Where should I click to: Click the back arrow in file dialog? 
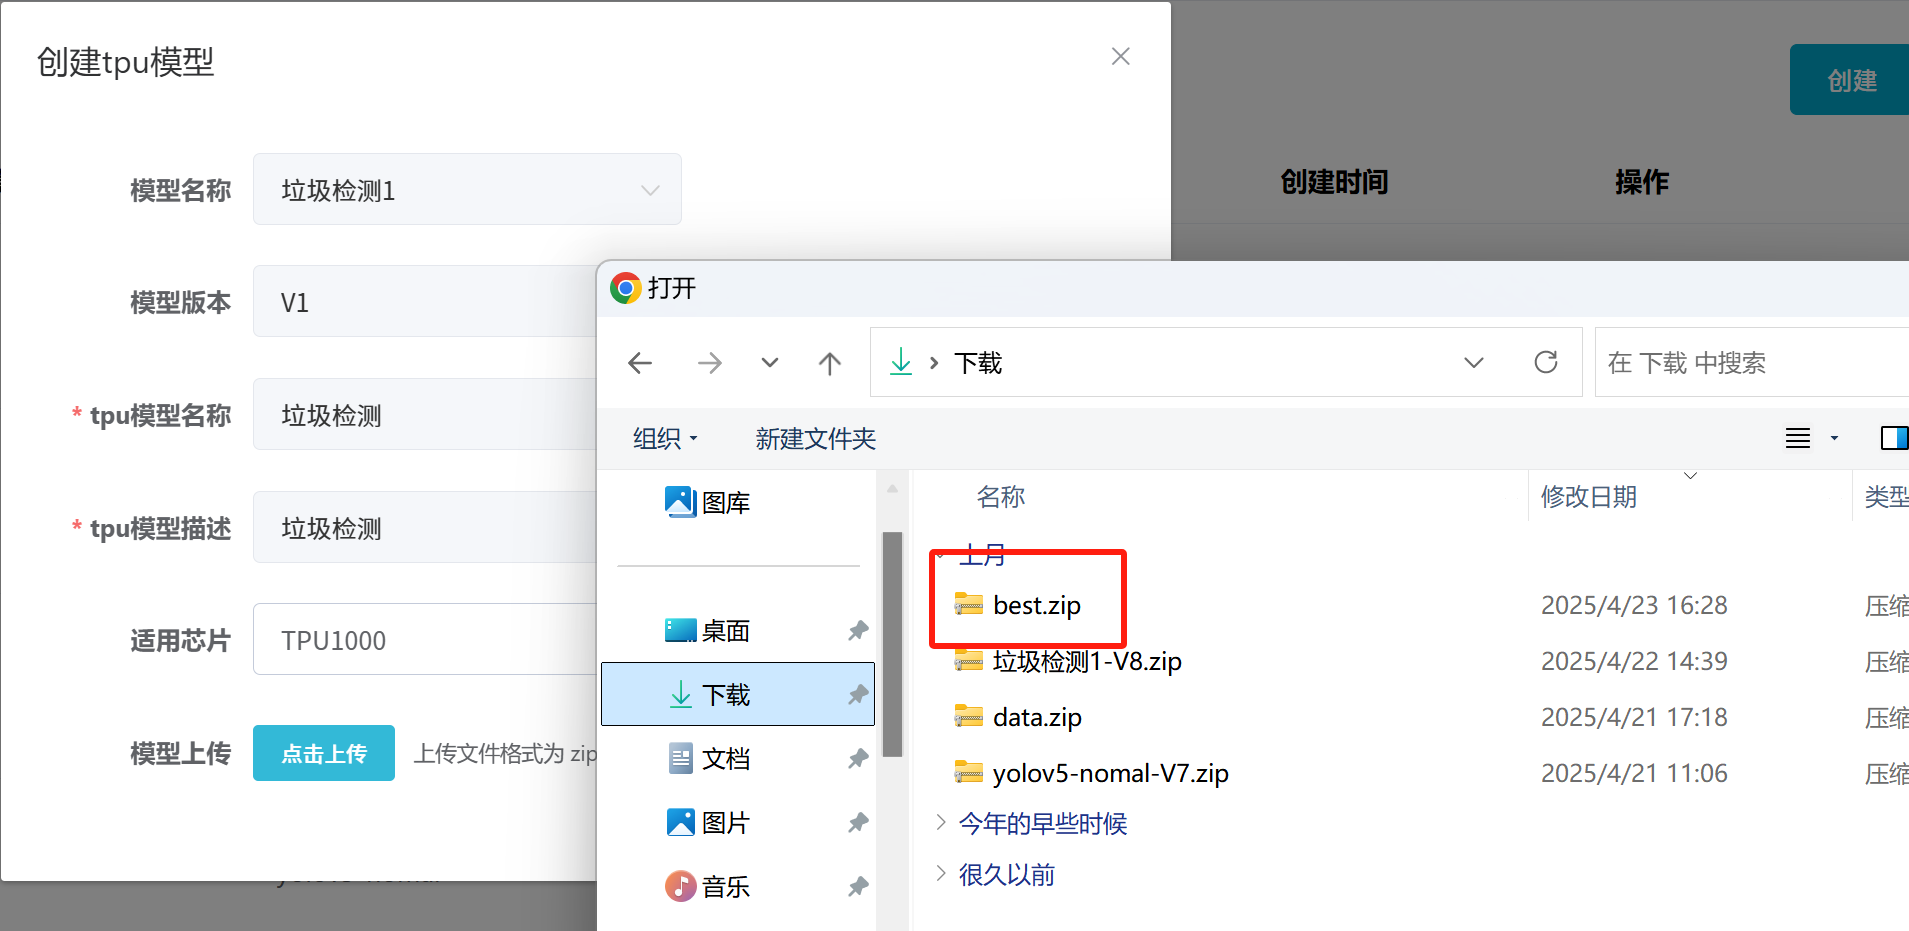[640, 363]
